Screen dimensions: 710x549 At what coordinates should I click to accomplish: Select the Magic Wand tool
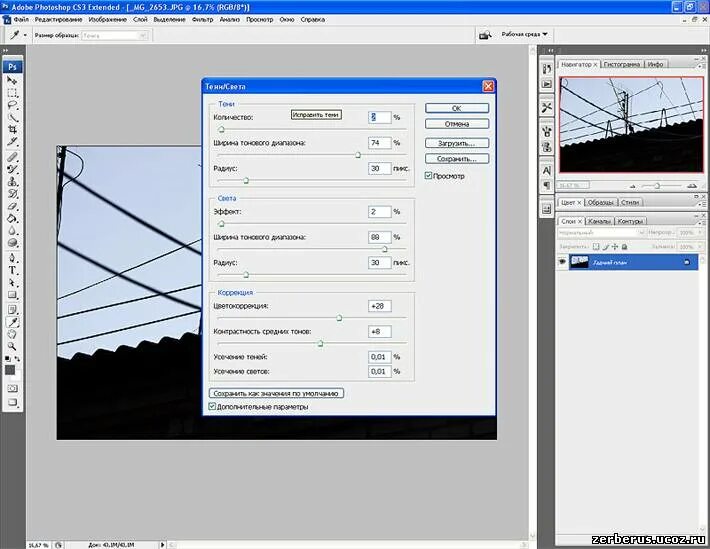[12, 117]
